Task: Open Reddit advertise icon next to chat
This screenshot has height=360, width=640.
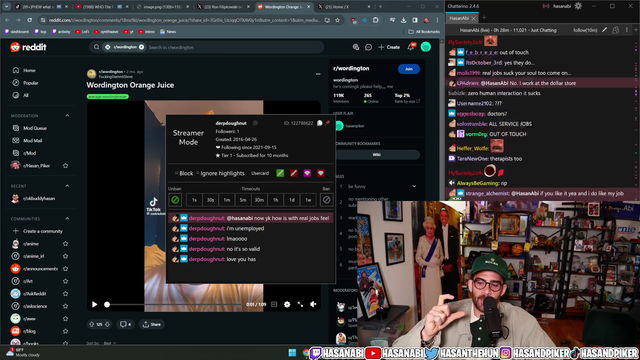Action: click(356, 47)
